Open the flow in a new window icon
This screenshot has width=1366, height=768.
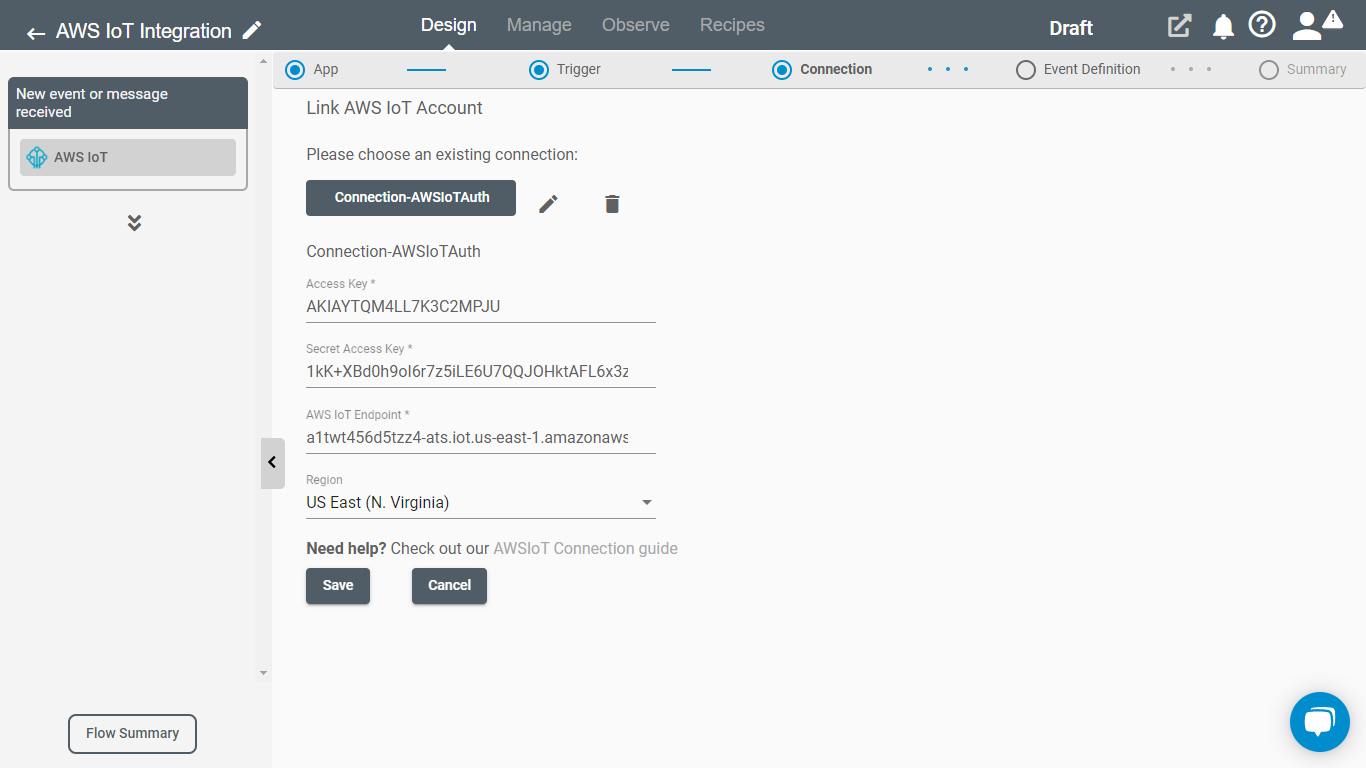click(1180, 26)
